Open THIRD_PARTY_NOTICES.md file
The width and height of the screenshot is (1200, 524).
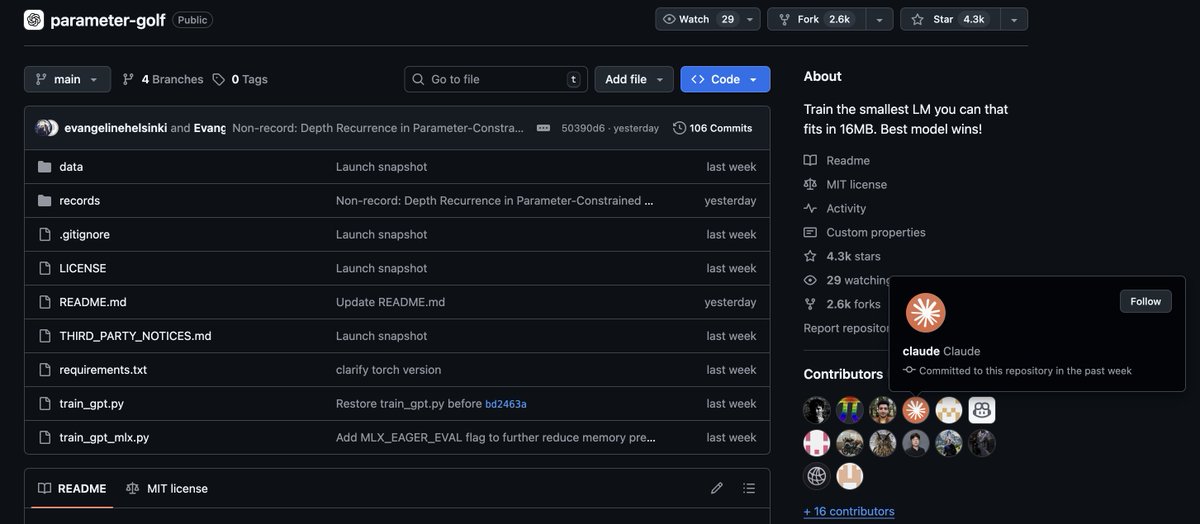(x=135, y=336)
